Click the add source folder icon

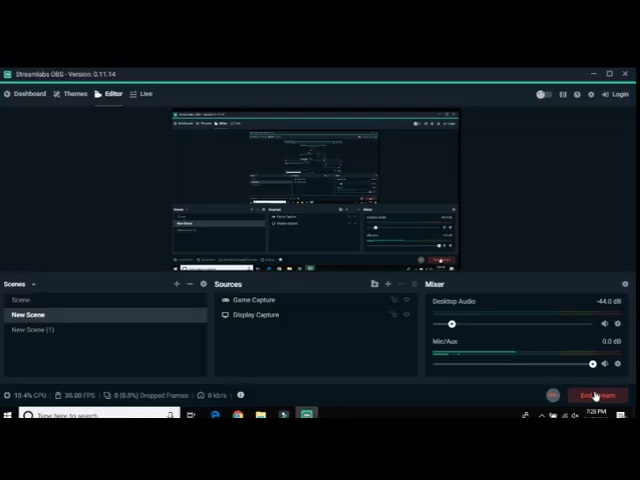[x=375, y=284]
